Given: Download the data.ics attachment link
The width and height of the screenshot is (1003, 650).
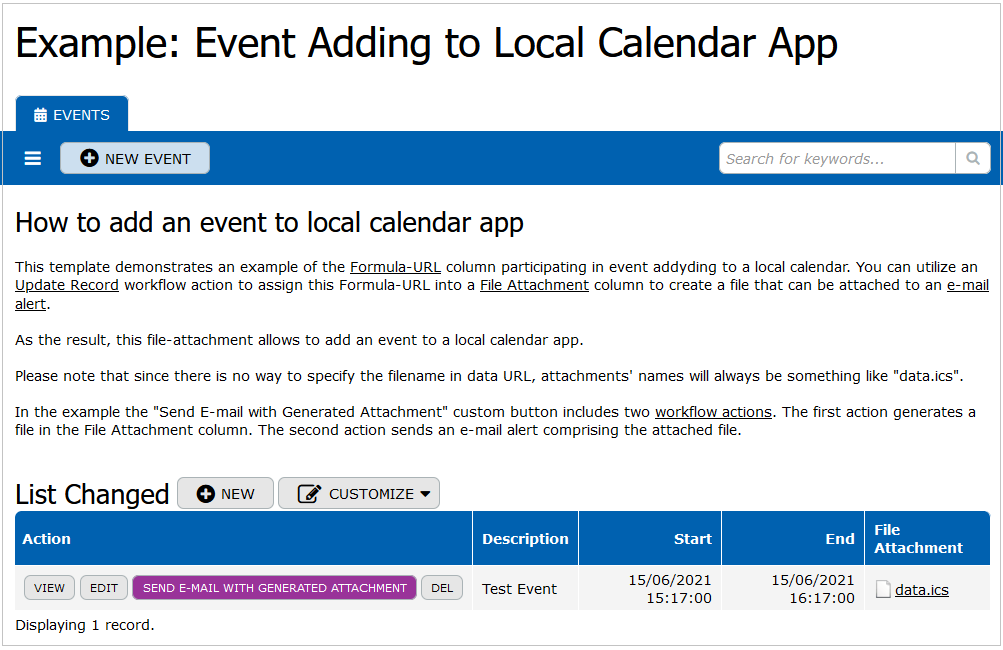Looking at the screenshot, I should click(921, 590).
